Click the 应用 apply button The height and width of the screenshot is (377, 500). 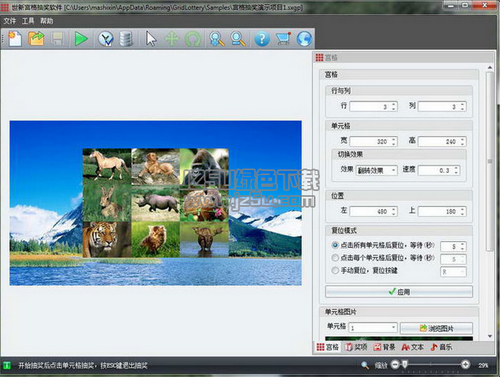(399, 292)
